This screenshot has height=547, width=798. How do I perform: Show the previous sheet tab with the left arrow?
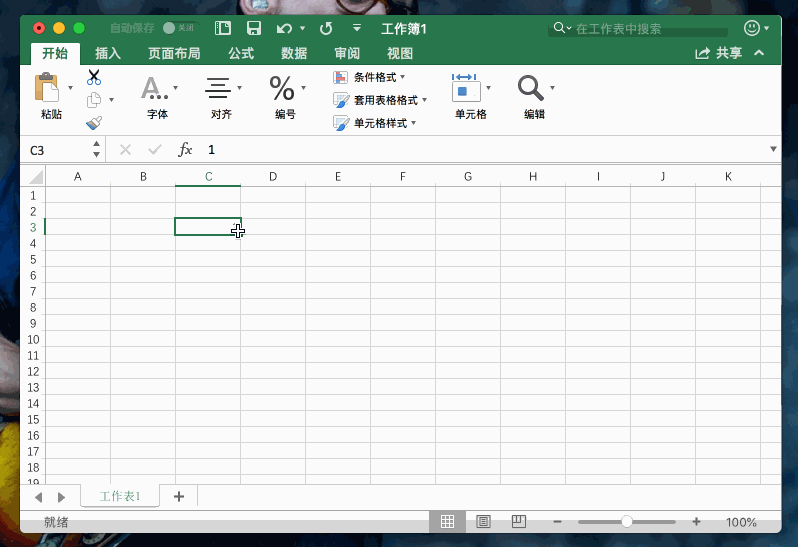tap(39, 497)
